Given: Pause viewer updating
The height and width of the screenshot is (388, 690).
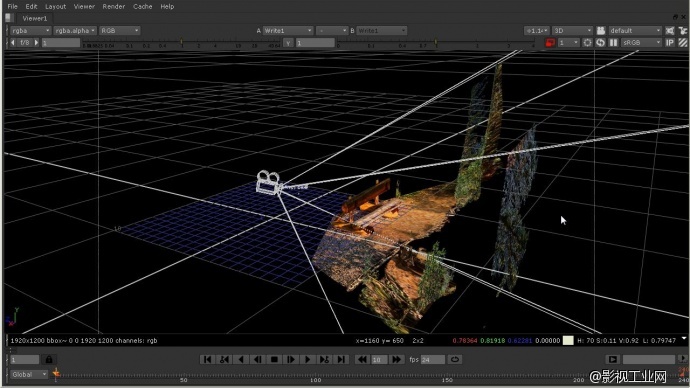Looking at the screenshot, I should (613, 43).
